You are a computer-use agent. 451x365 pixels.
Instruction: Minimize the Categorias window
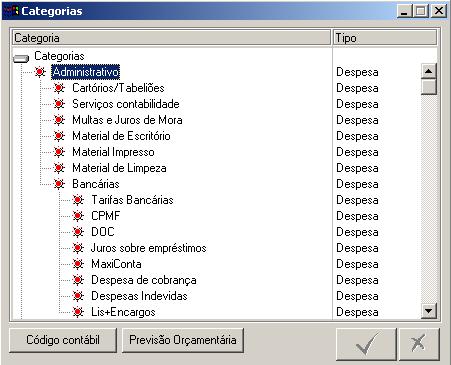(405, 11)
